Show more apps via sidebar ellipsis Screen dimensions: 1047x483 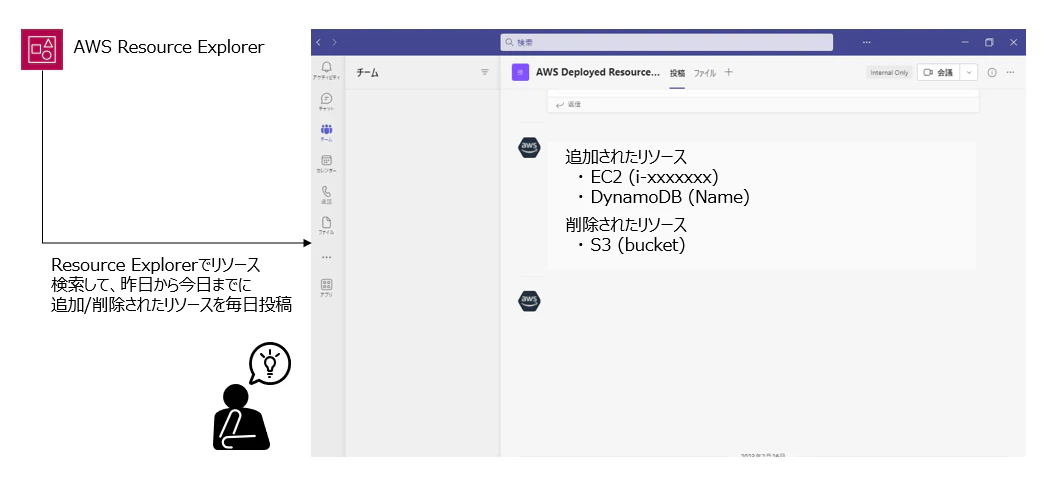327,257
